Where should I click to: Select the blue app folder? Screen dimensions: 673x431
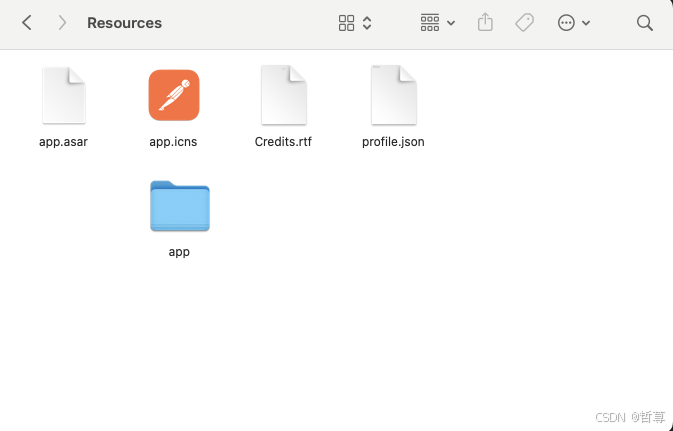click(180, 206)
